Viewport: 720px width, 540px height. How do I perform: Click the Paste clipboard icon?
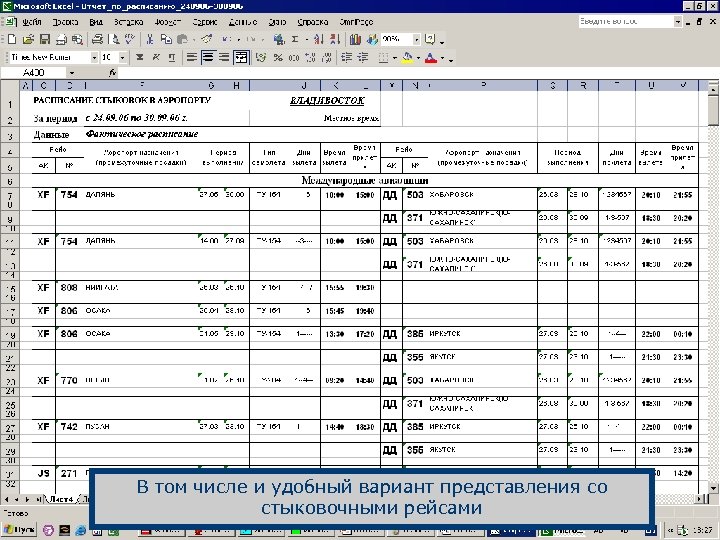[x=182, y=39]
